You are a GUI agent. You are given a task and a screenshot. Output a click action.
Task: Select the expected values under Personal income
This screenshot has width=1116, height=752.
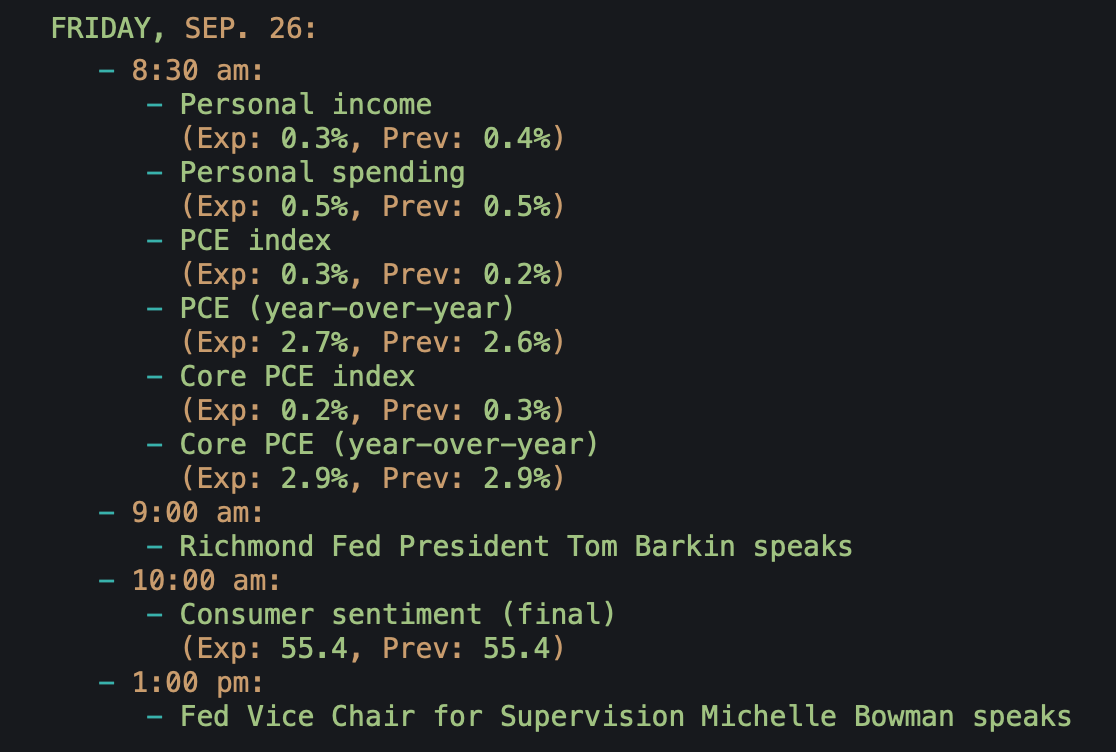click(x=373, y=139)
